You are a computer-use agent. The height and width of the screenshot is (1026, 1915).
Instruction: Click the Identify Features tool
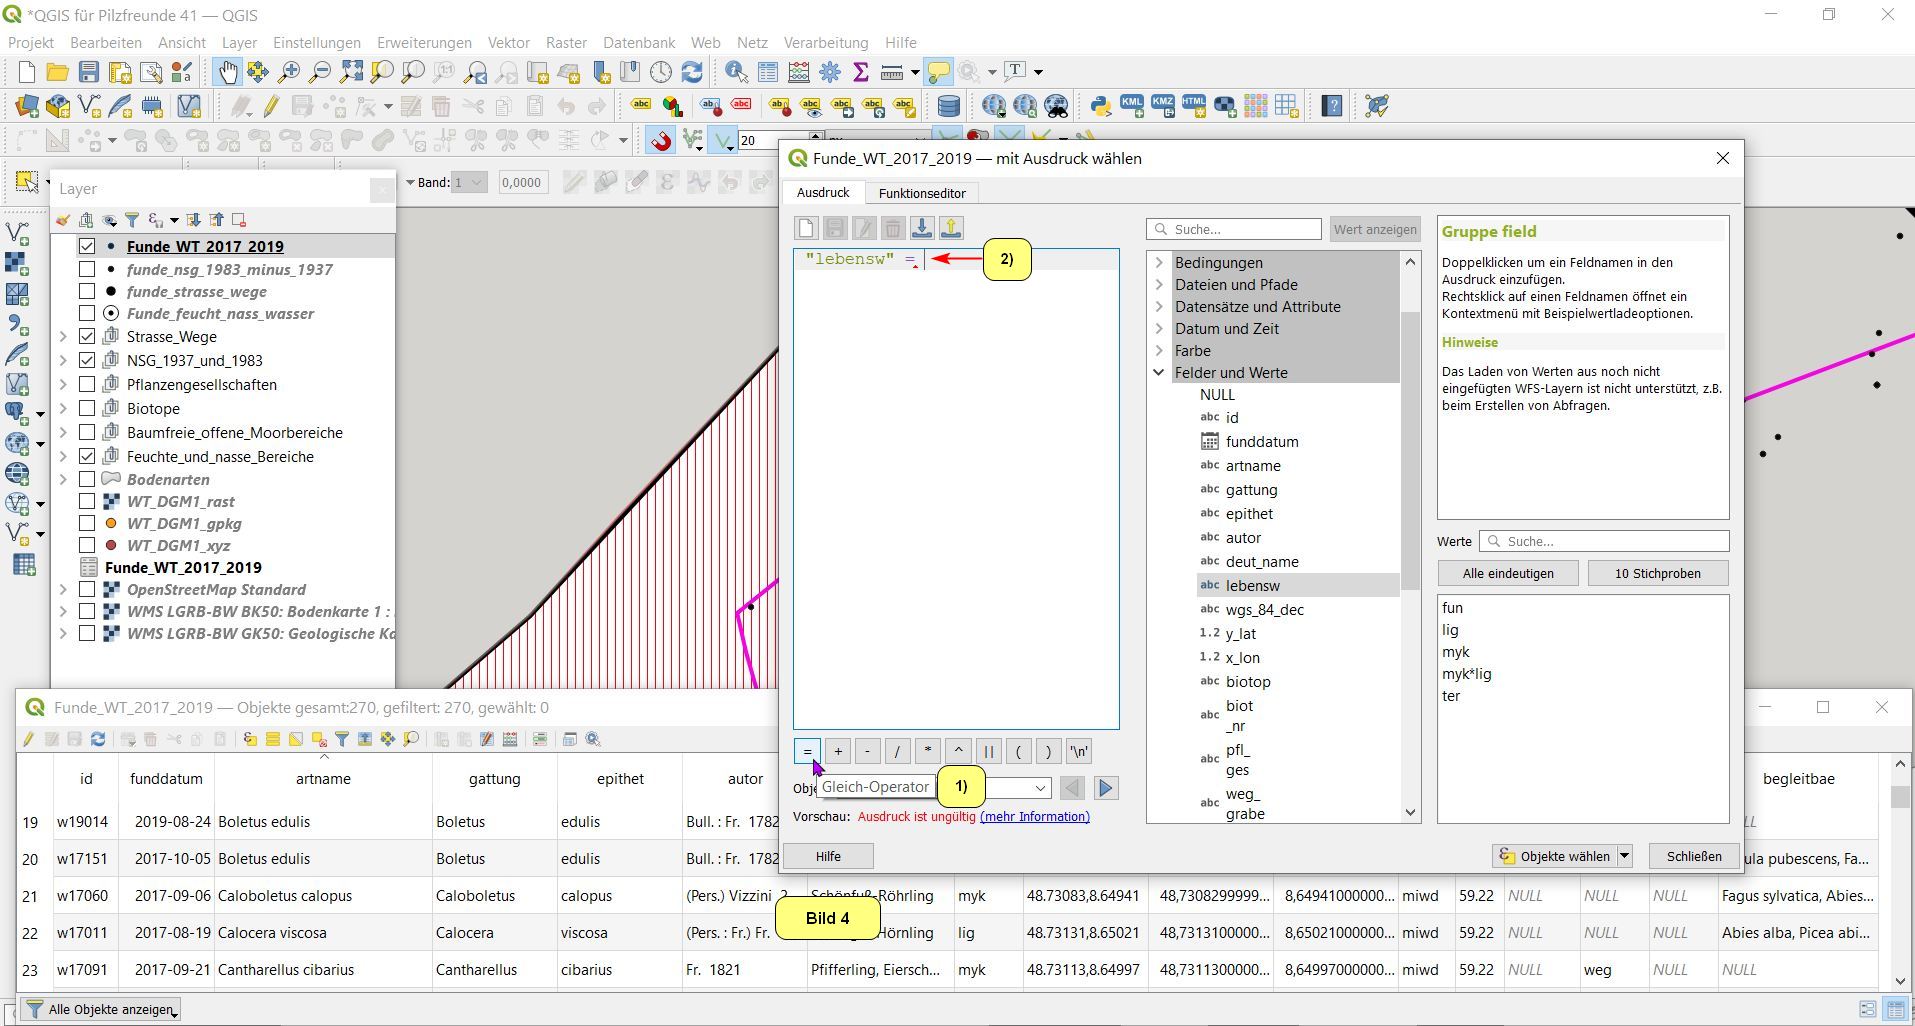tap(736, 72)
